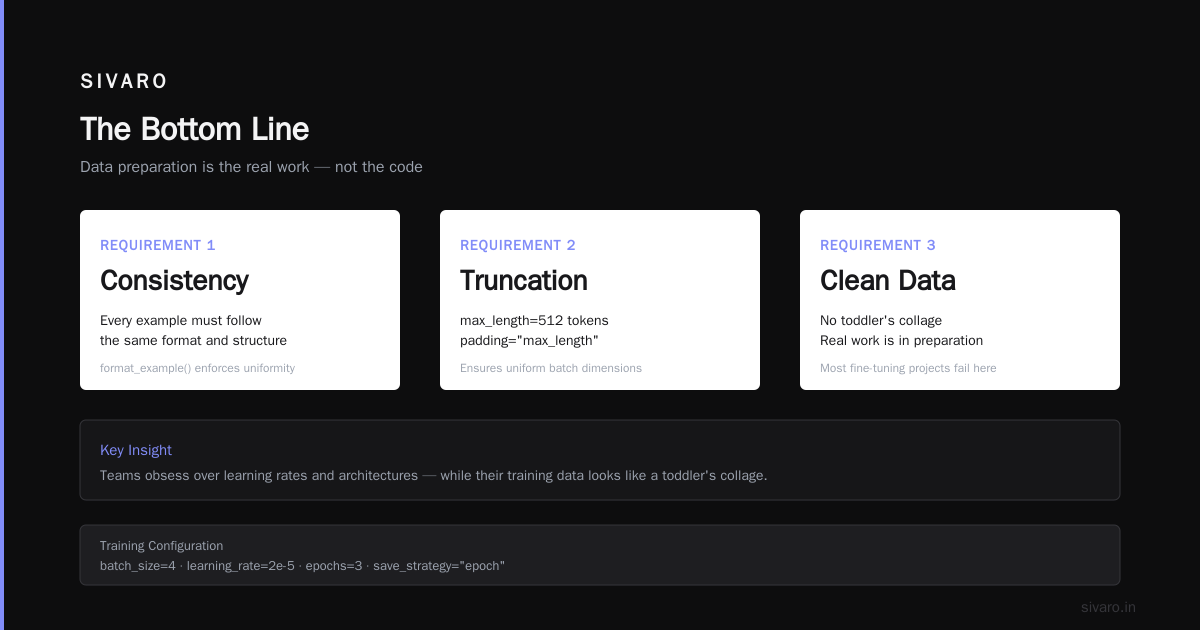
Task: Open the sivaro.in footer link
Action: coord(1108,607)
